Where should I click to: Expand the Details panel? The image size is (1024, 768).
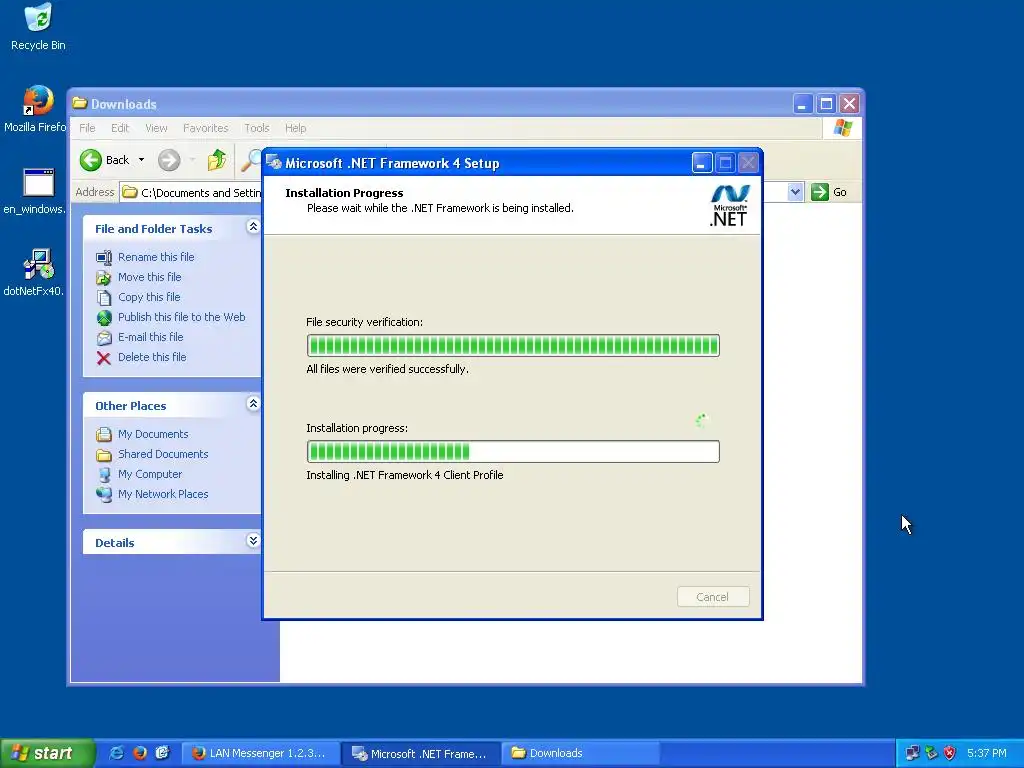click(253, 541)
